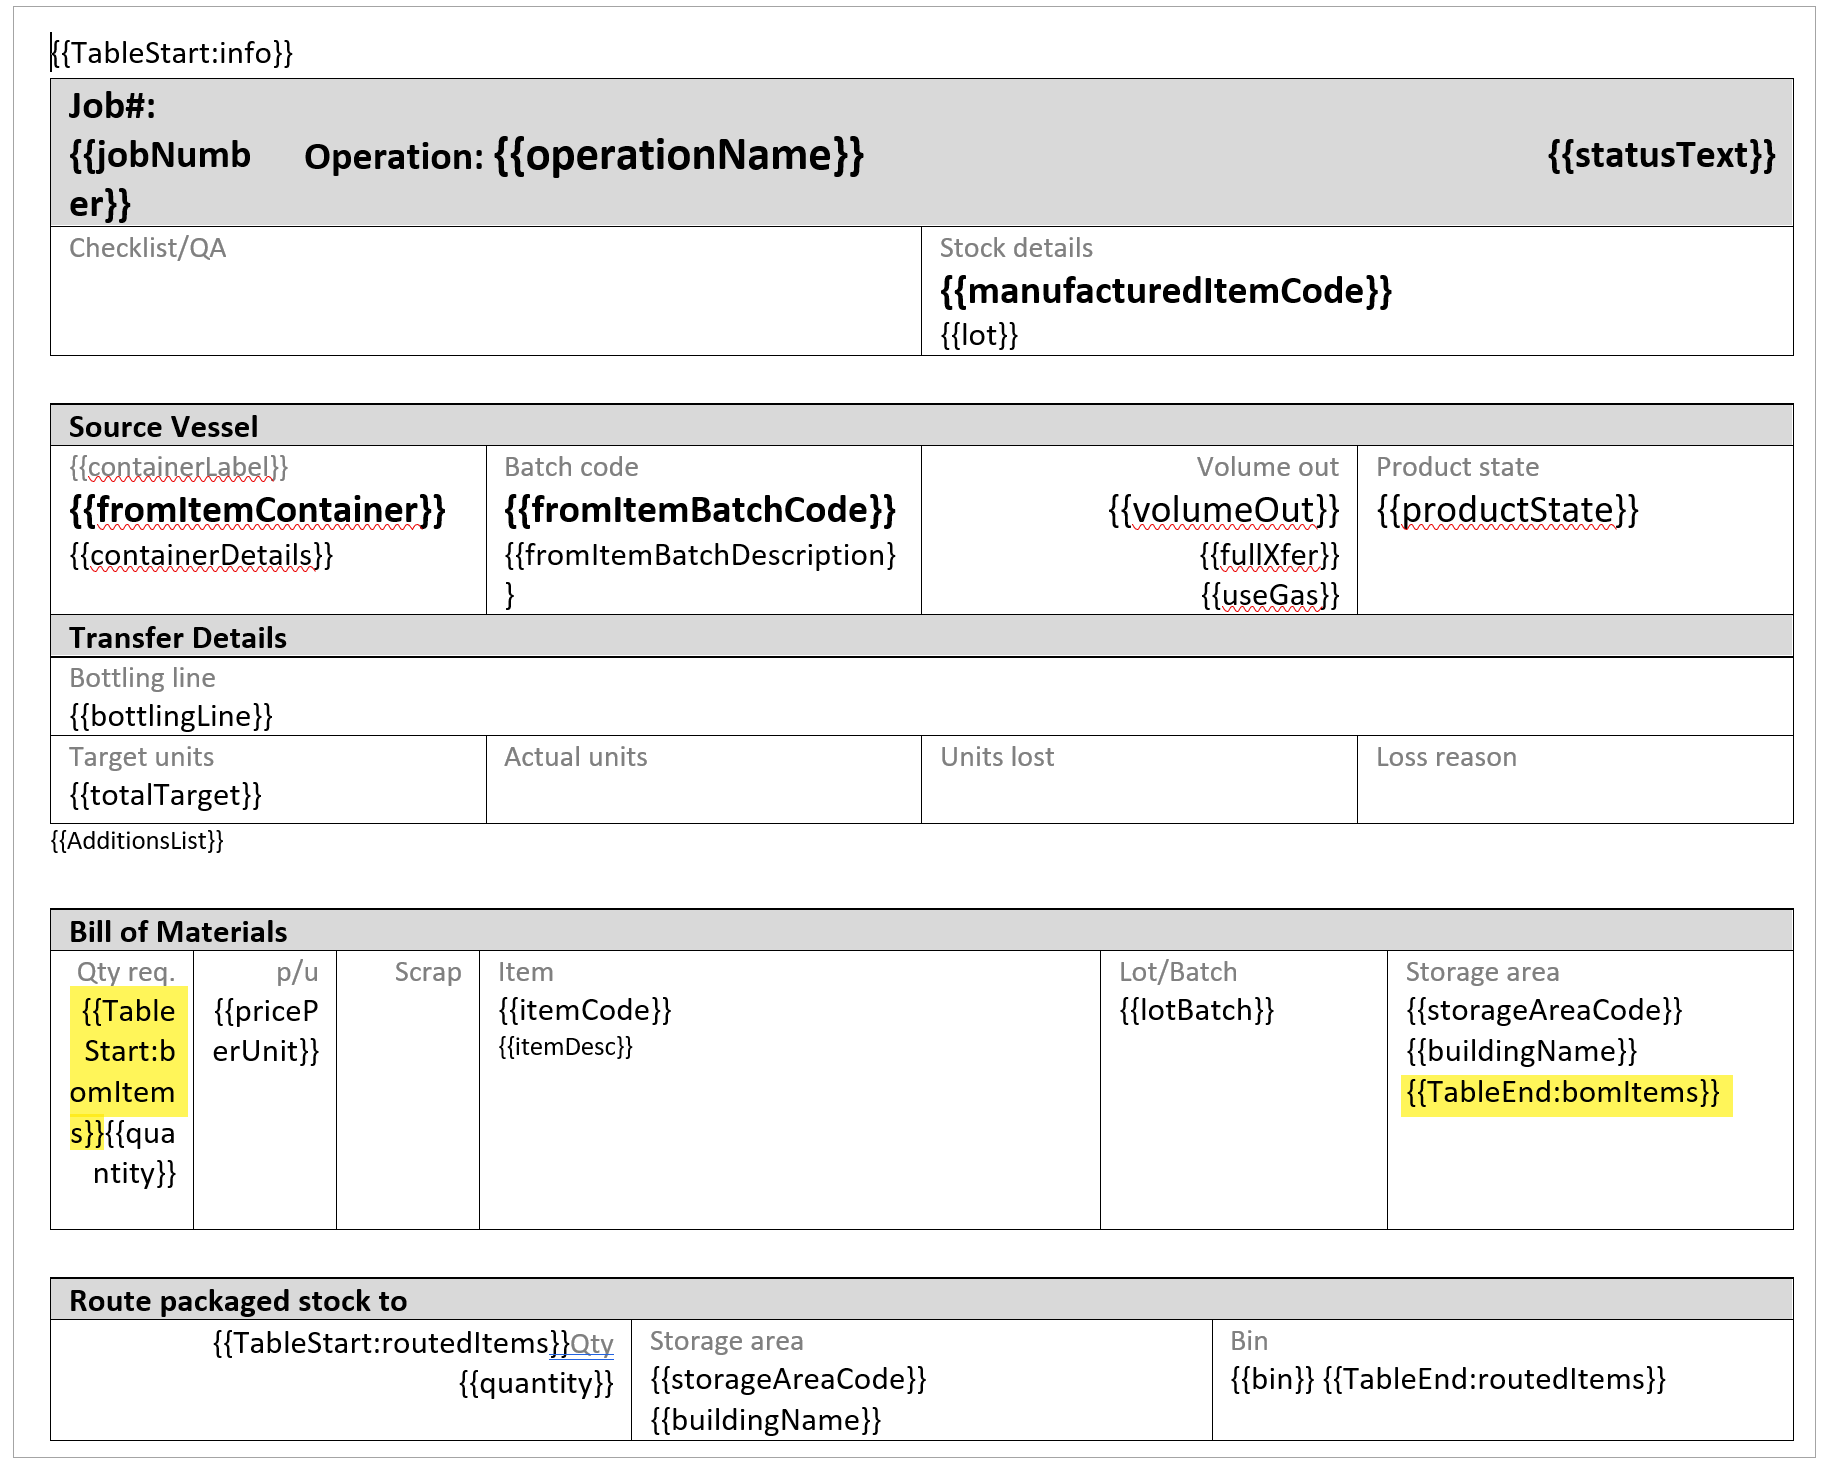Click the Scrap column label
Image resolution: width=1832 pixels, height=1473 pixels.
point(428,972)
